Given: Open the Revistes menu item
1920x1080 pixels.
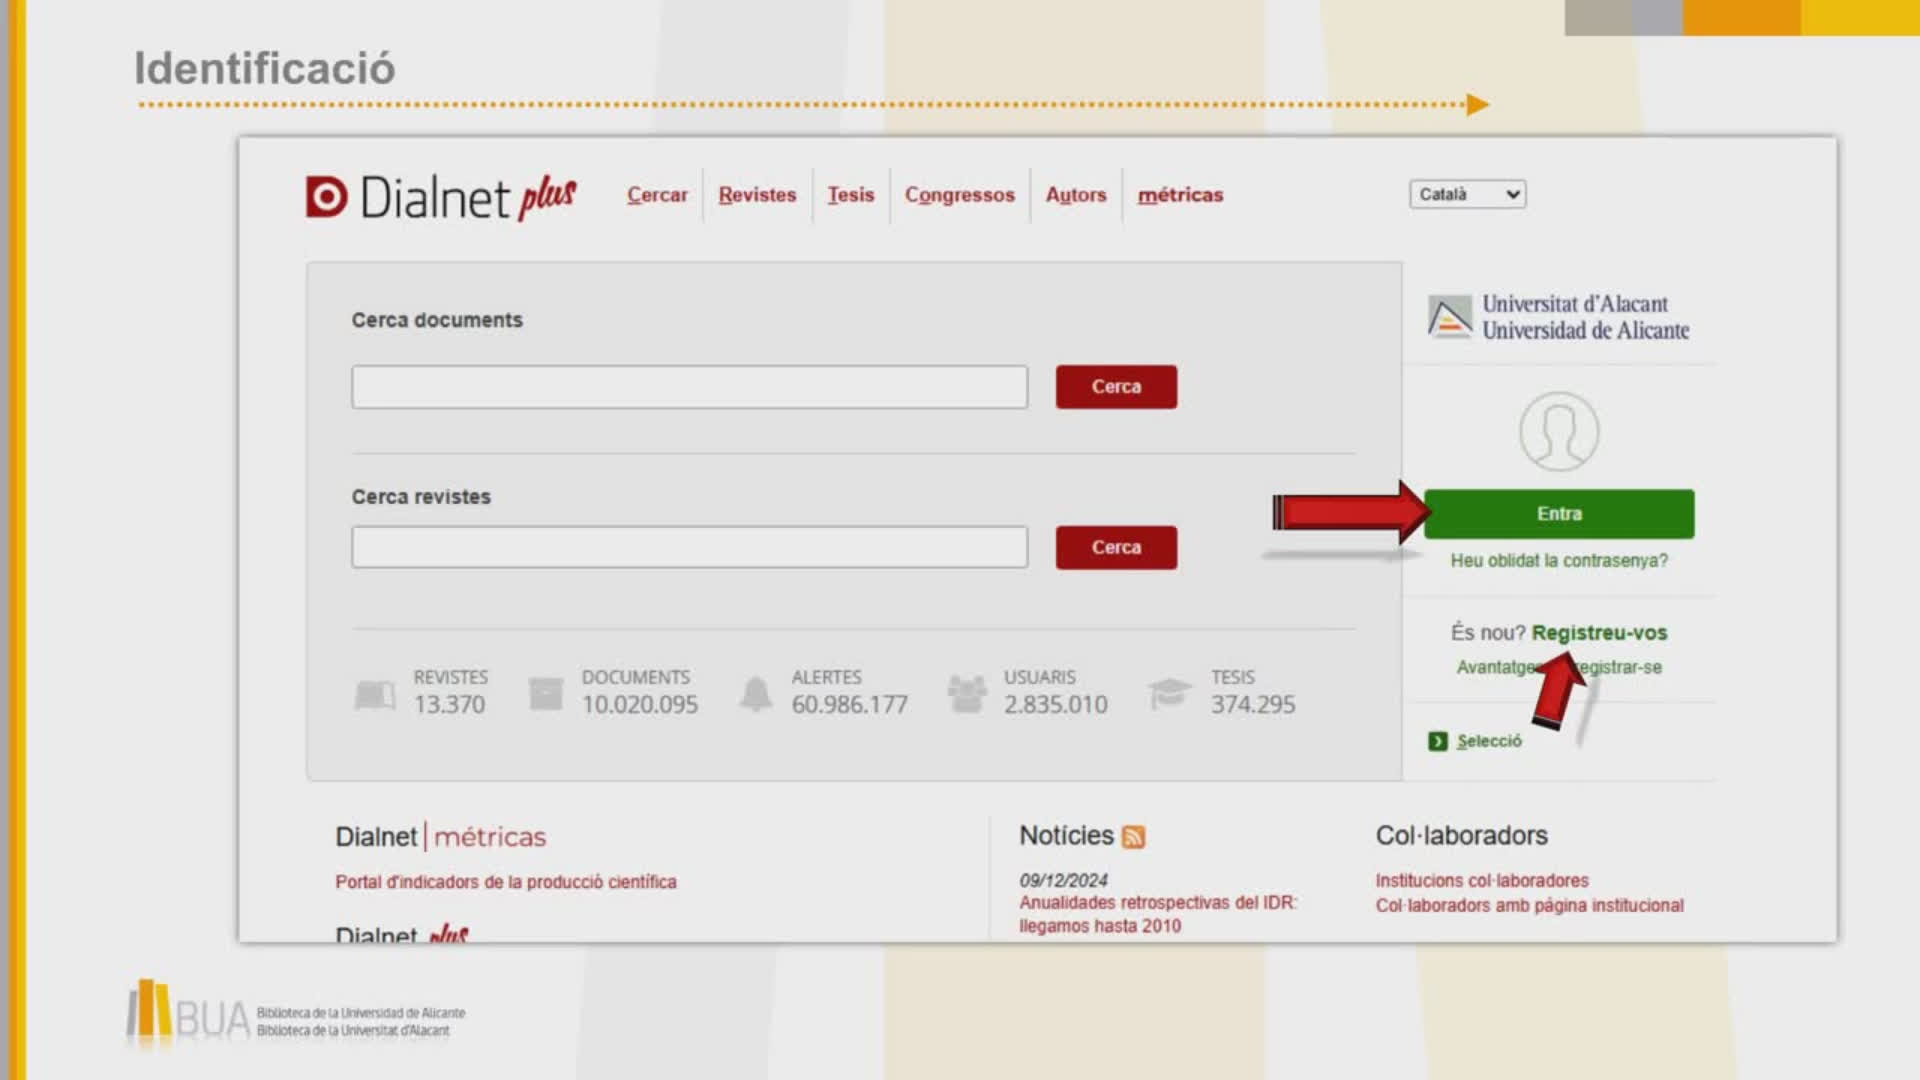Looking at the screenshot, I should (757, 195).
